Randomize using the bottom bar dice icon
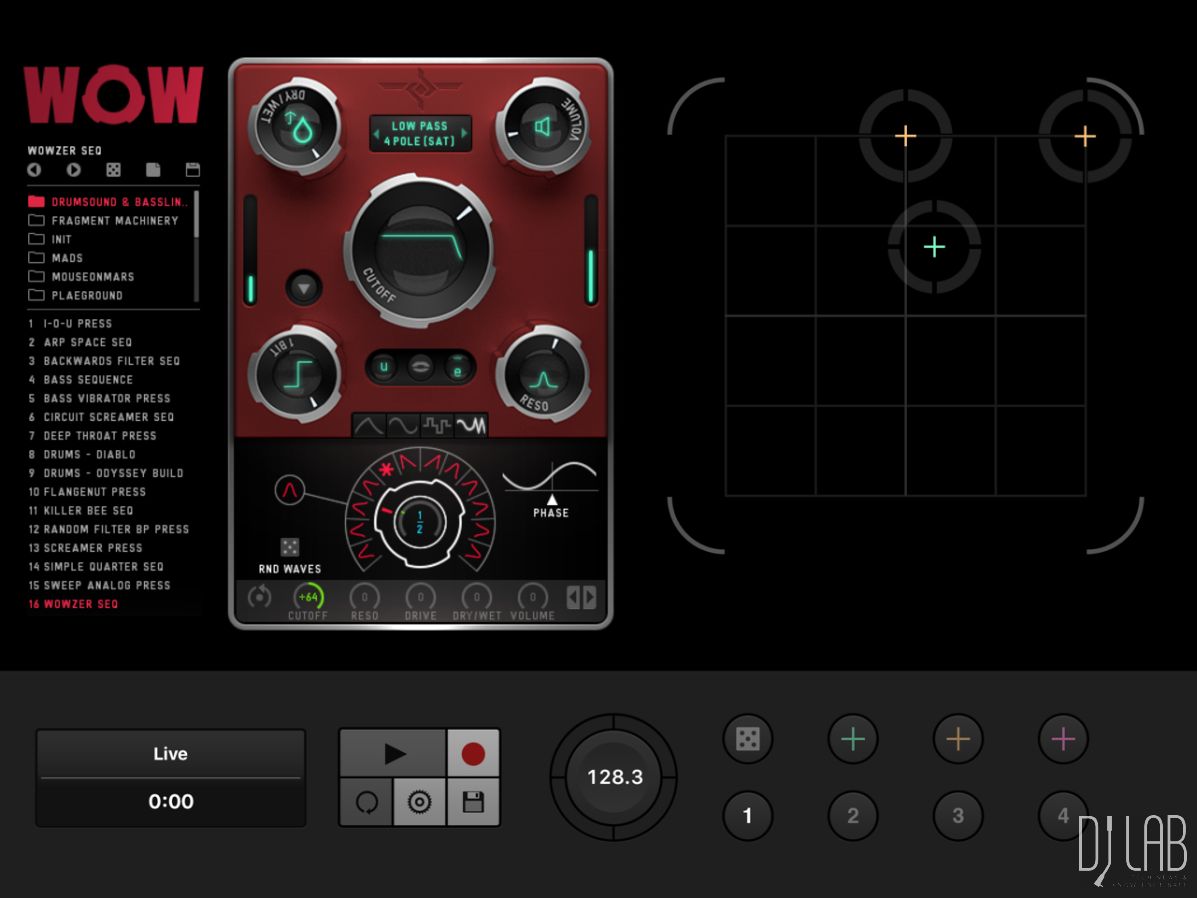Viewport: 1197px width, 898px height. click(x=748, y=739)
